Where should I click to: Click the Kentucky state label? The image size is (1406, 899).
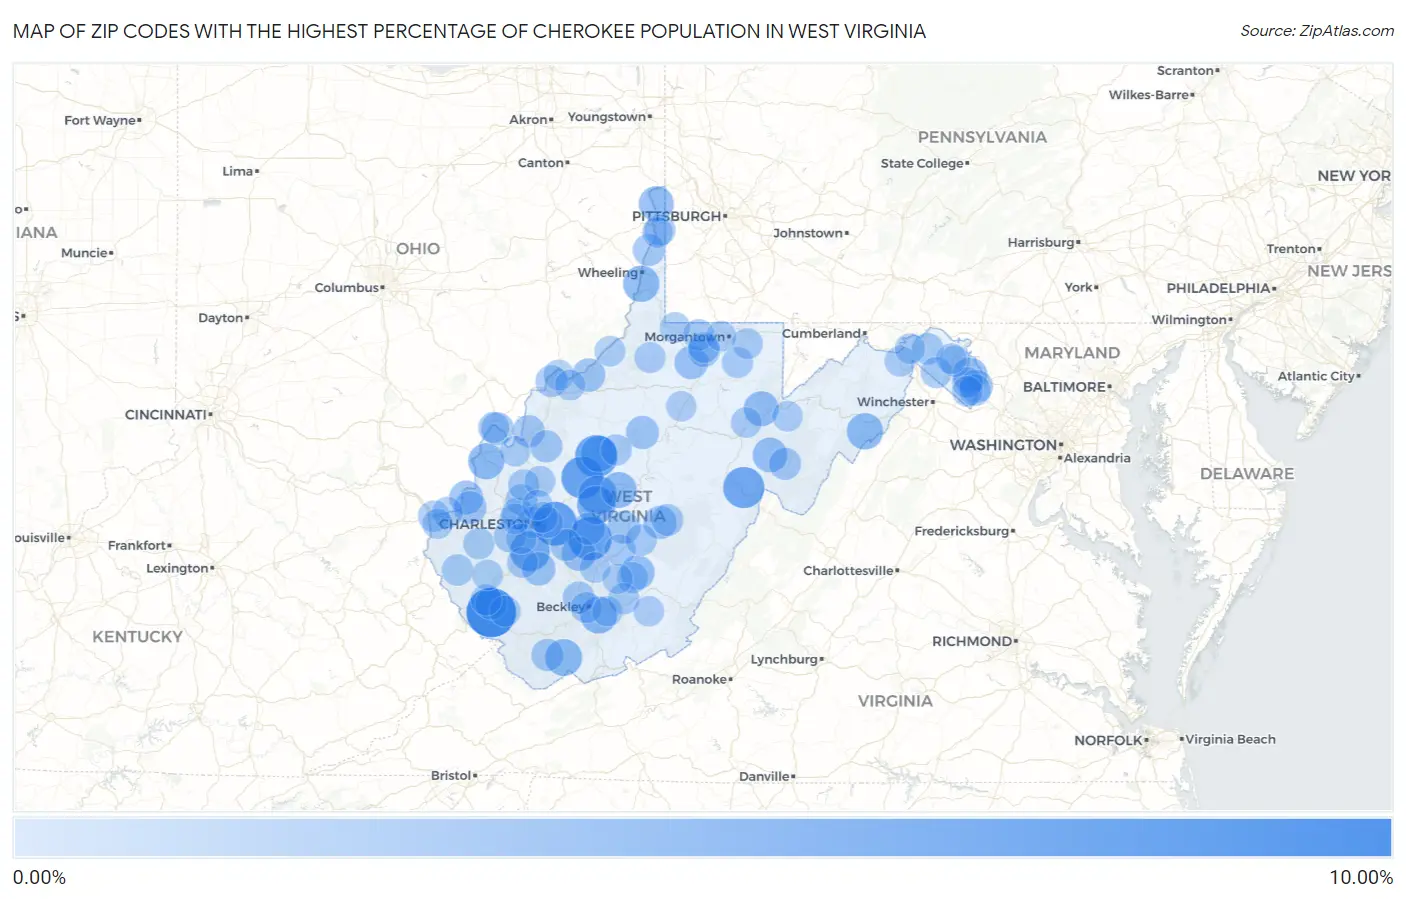[x=138, y=637]
